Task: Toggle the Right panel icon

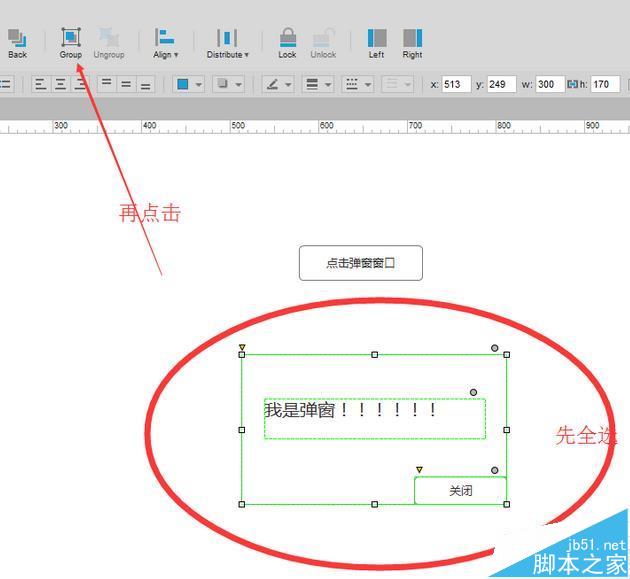Action: pos(412,40)
